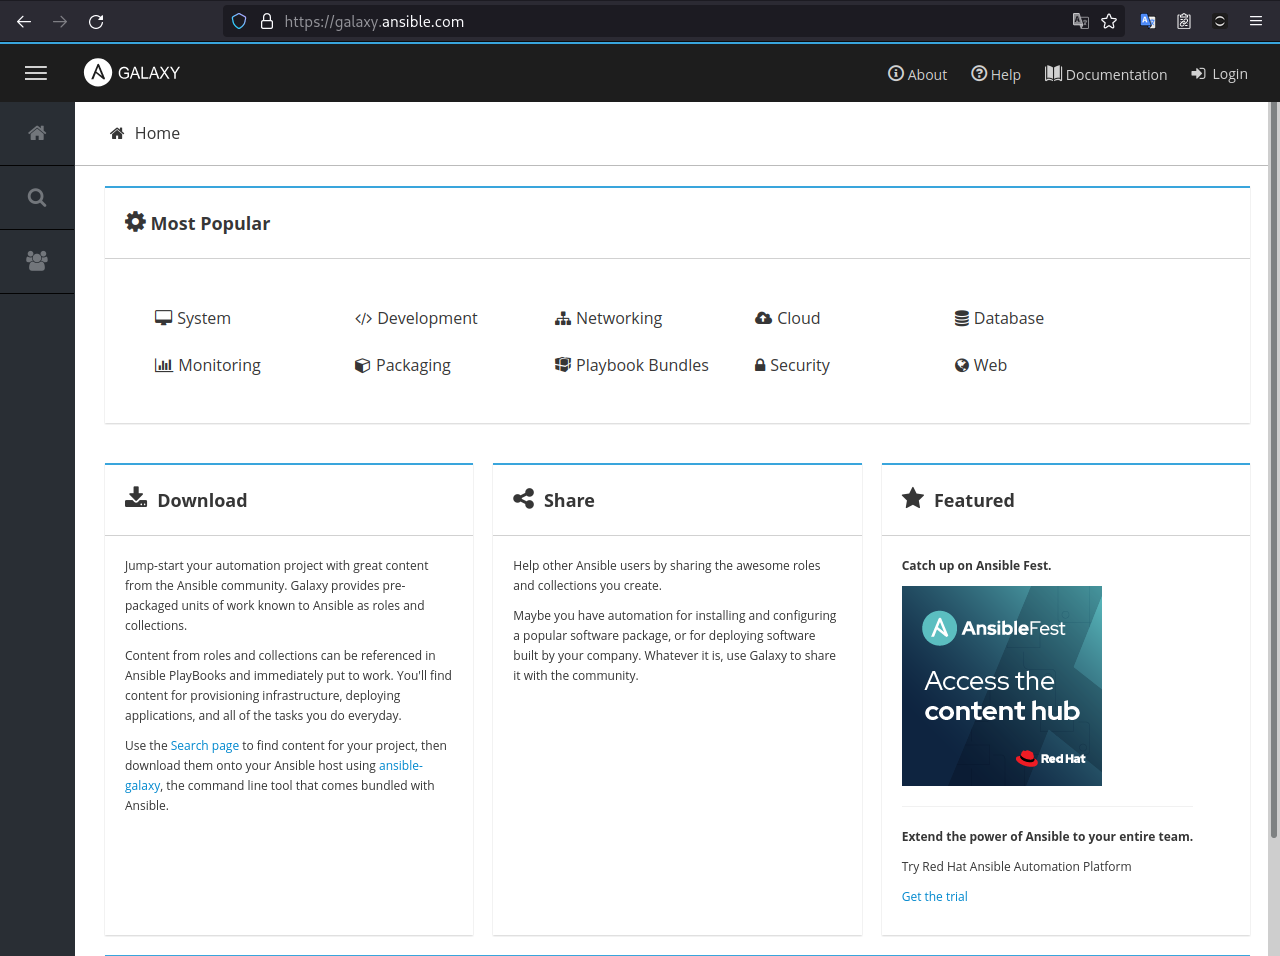The image size is (1280, 956).
Task: Open Firefox application menu
Action: [1256, 21]
